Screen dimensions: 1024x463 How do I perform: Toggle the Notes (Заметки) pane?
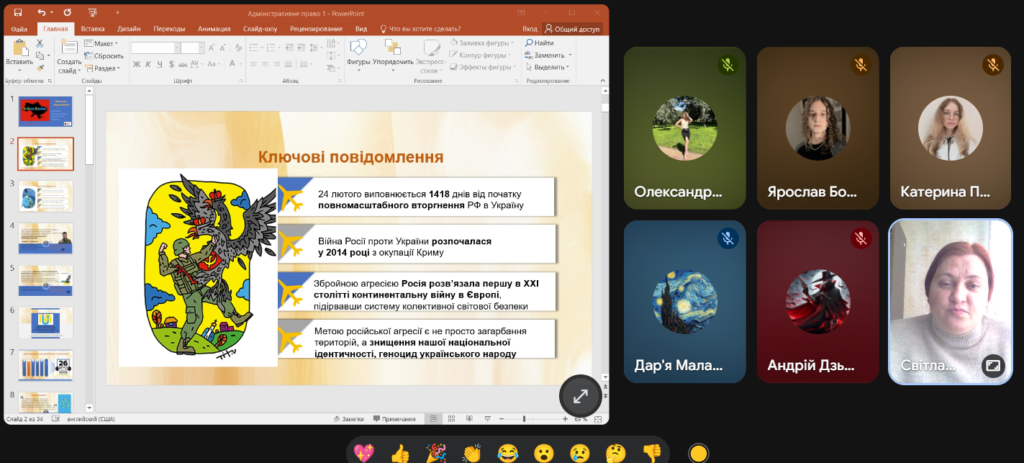[x=347, y=418]
